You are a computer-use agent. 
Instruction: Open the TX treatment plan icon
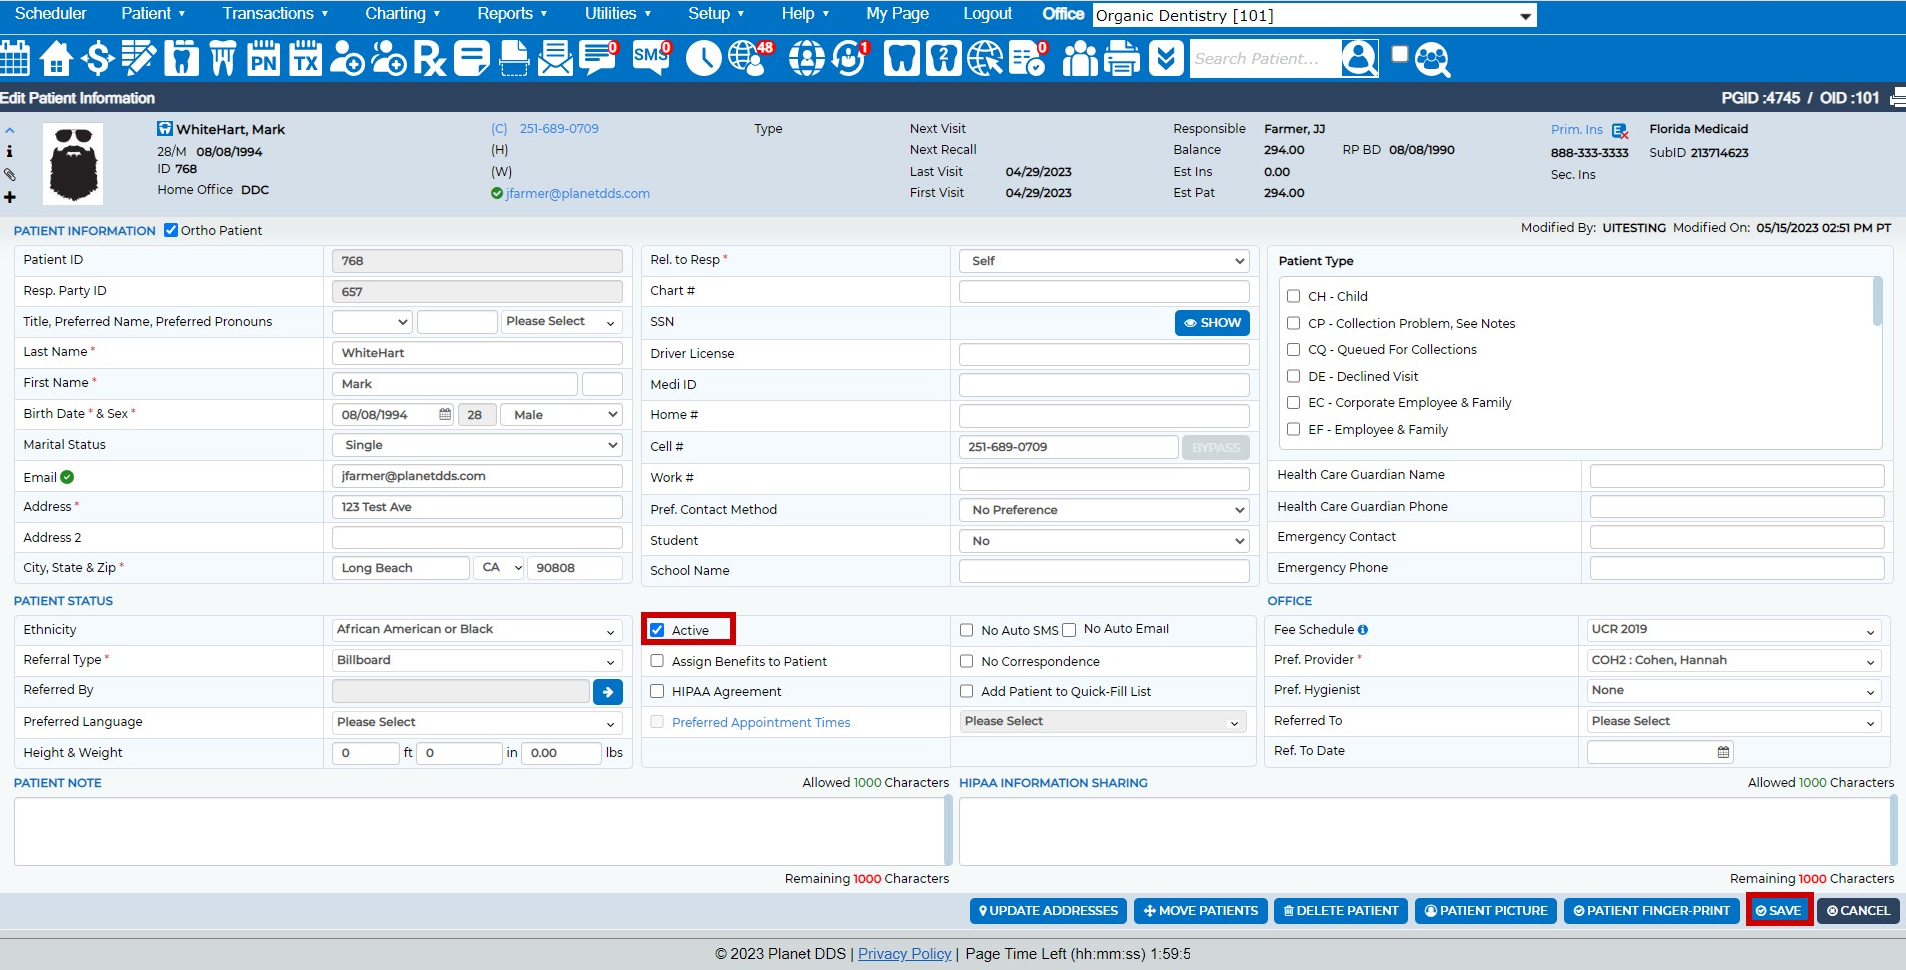305,59
